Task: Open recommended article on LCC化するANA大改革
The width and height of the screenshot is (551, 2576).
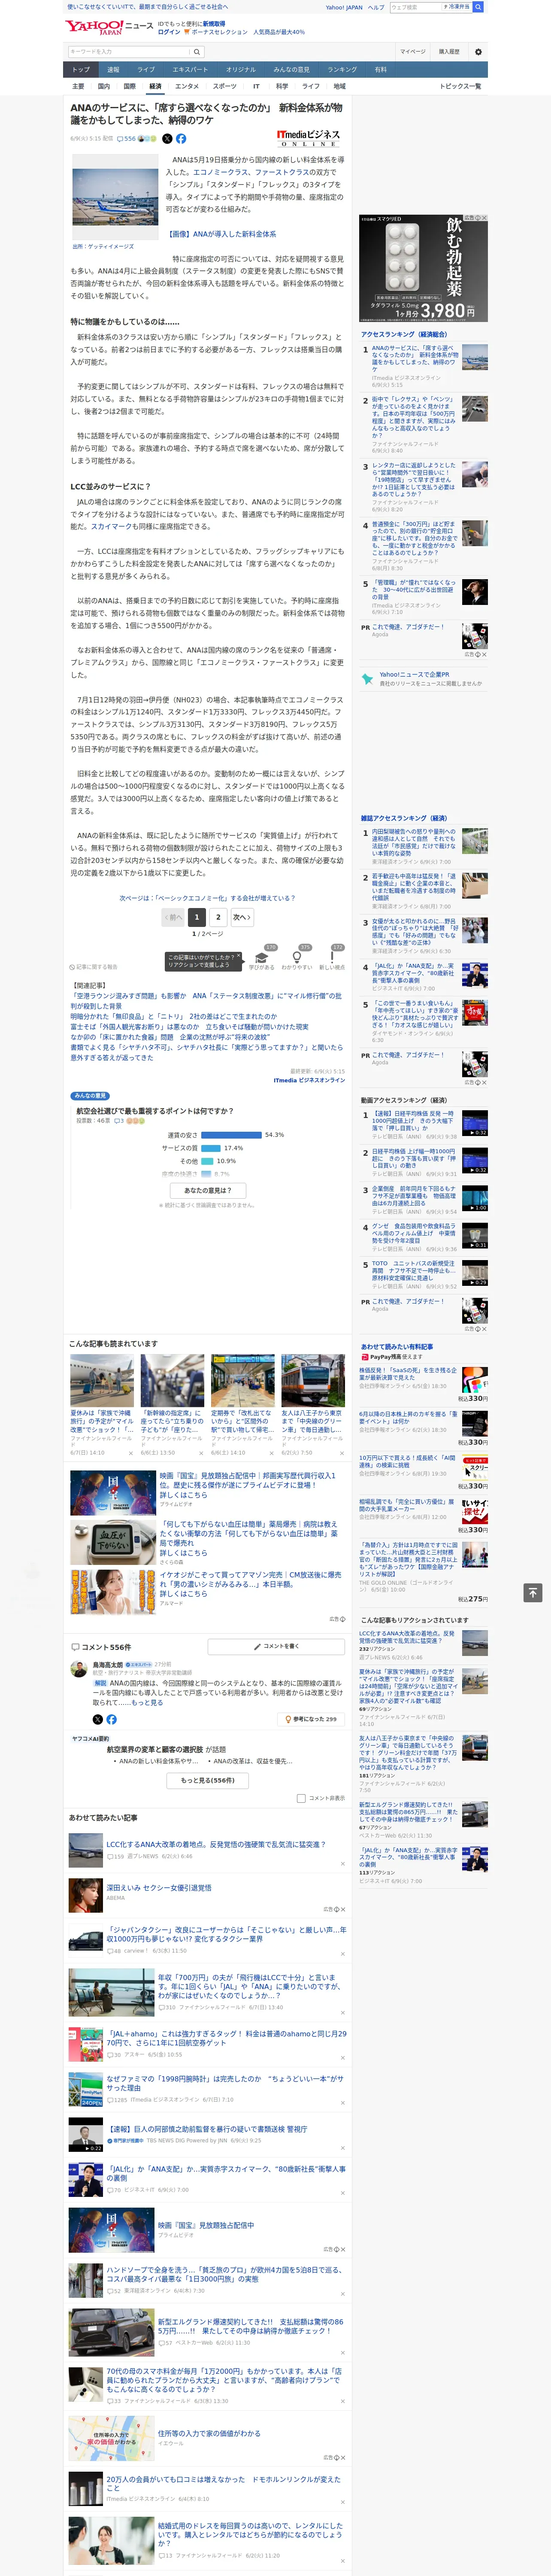Action: pos(216,1844)
